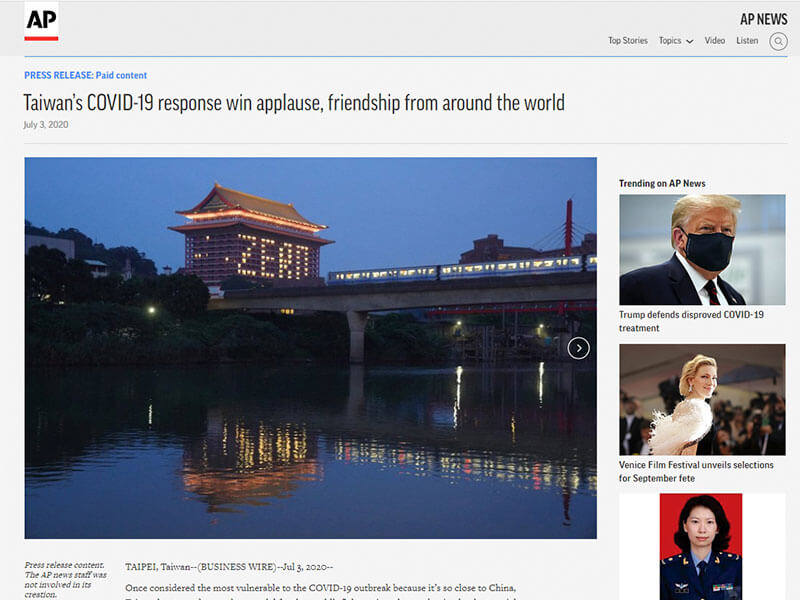The image size is (800, 600).
Task: Open Venice Film Festival selections story
Action: point(695,472)
